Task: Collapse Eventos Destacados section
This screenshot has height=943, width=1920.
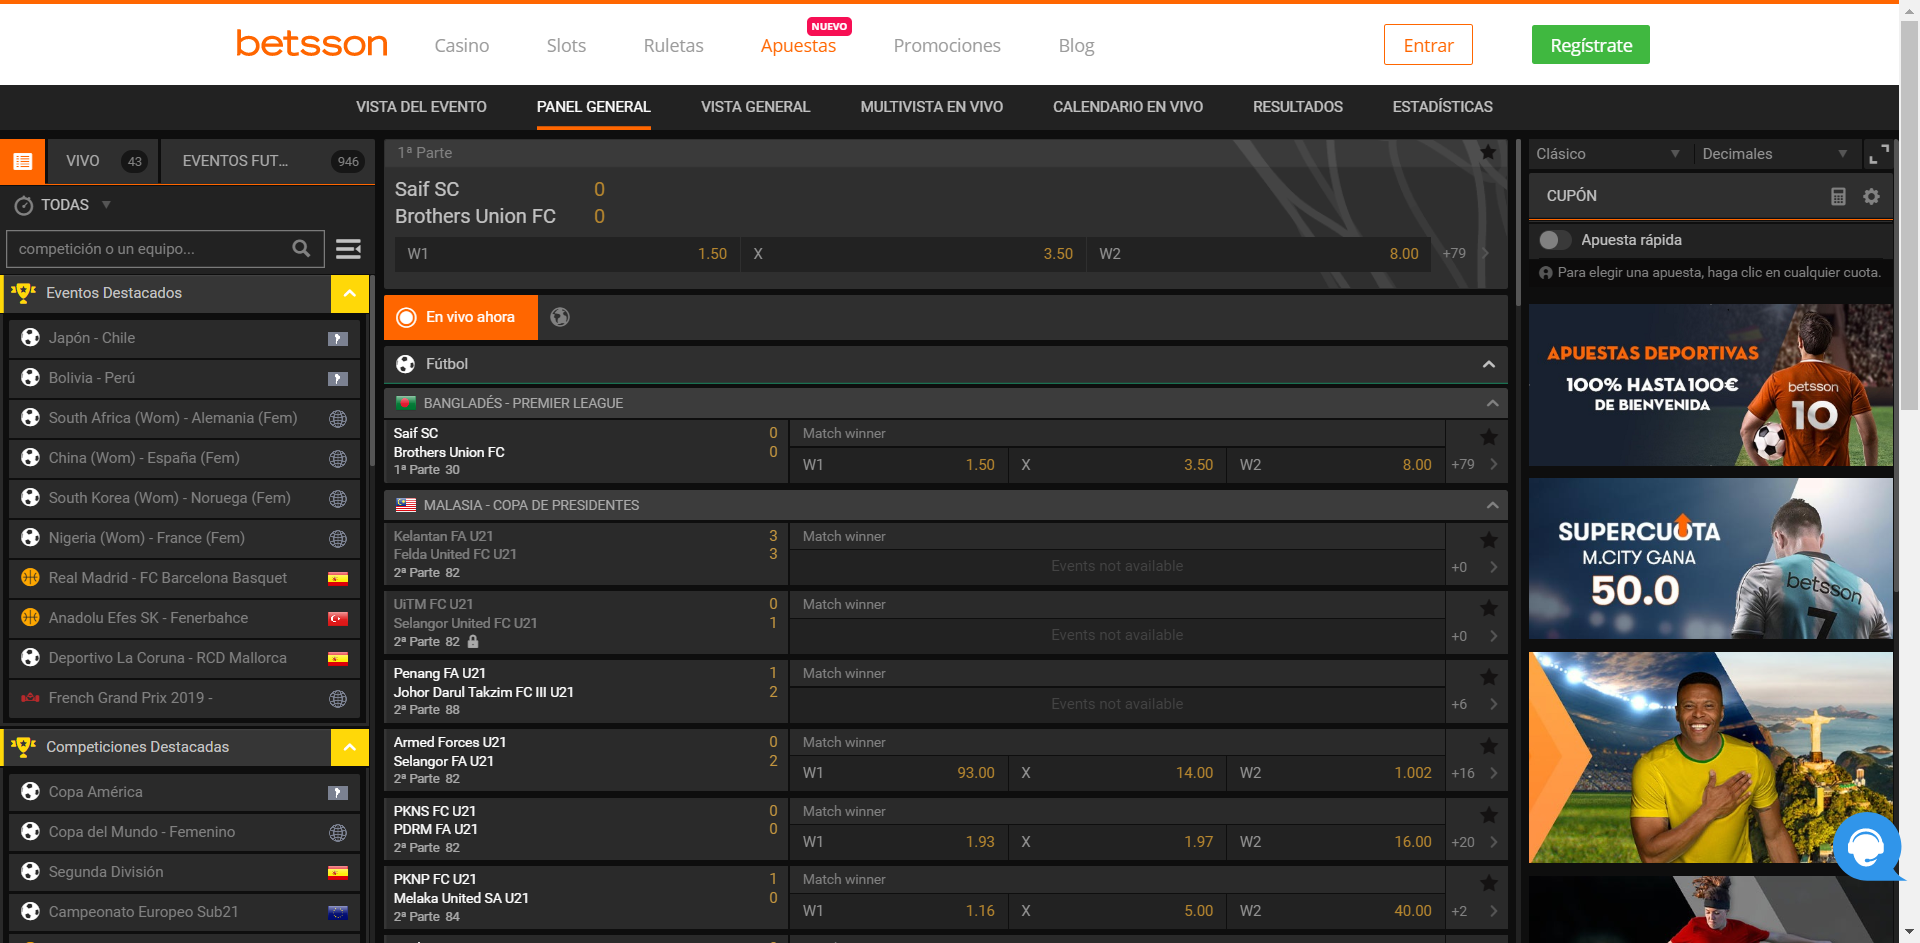Action: click(x=350, y=294)
